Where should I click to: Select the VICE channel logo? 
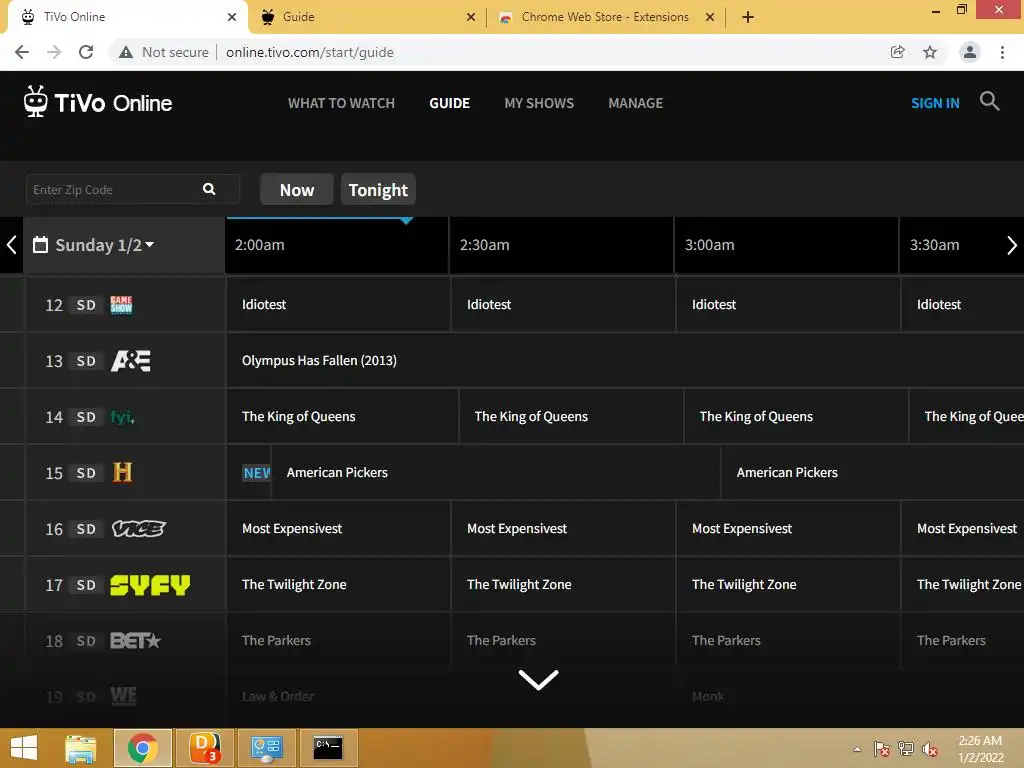(138, 528)
